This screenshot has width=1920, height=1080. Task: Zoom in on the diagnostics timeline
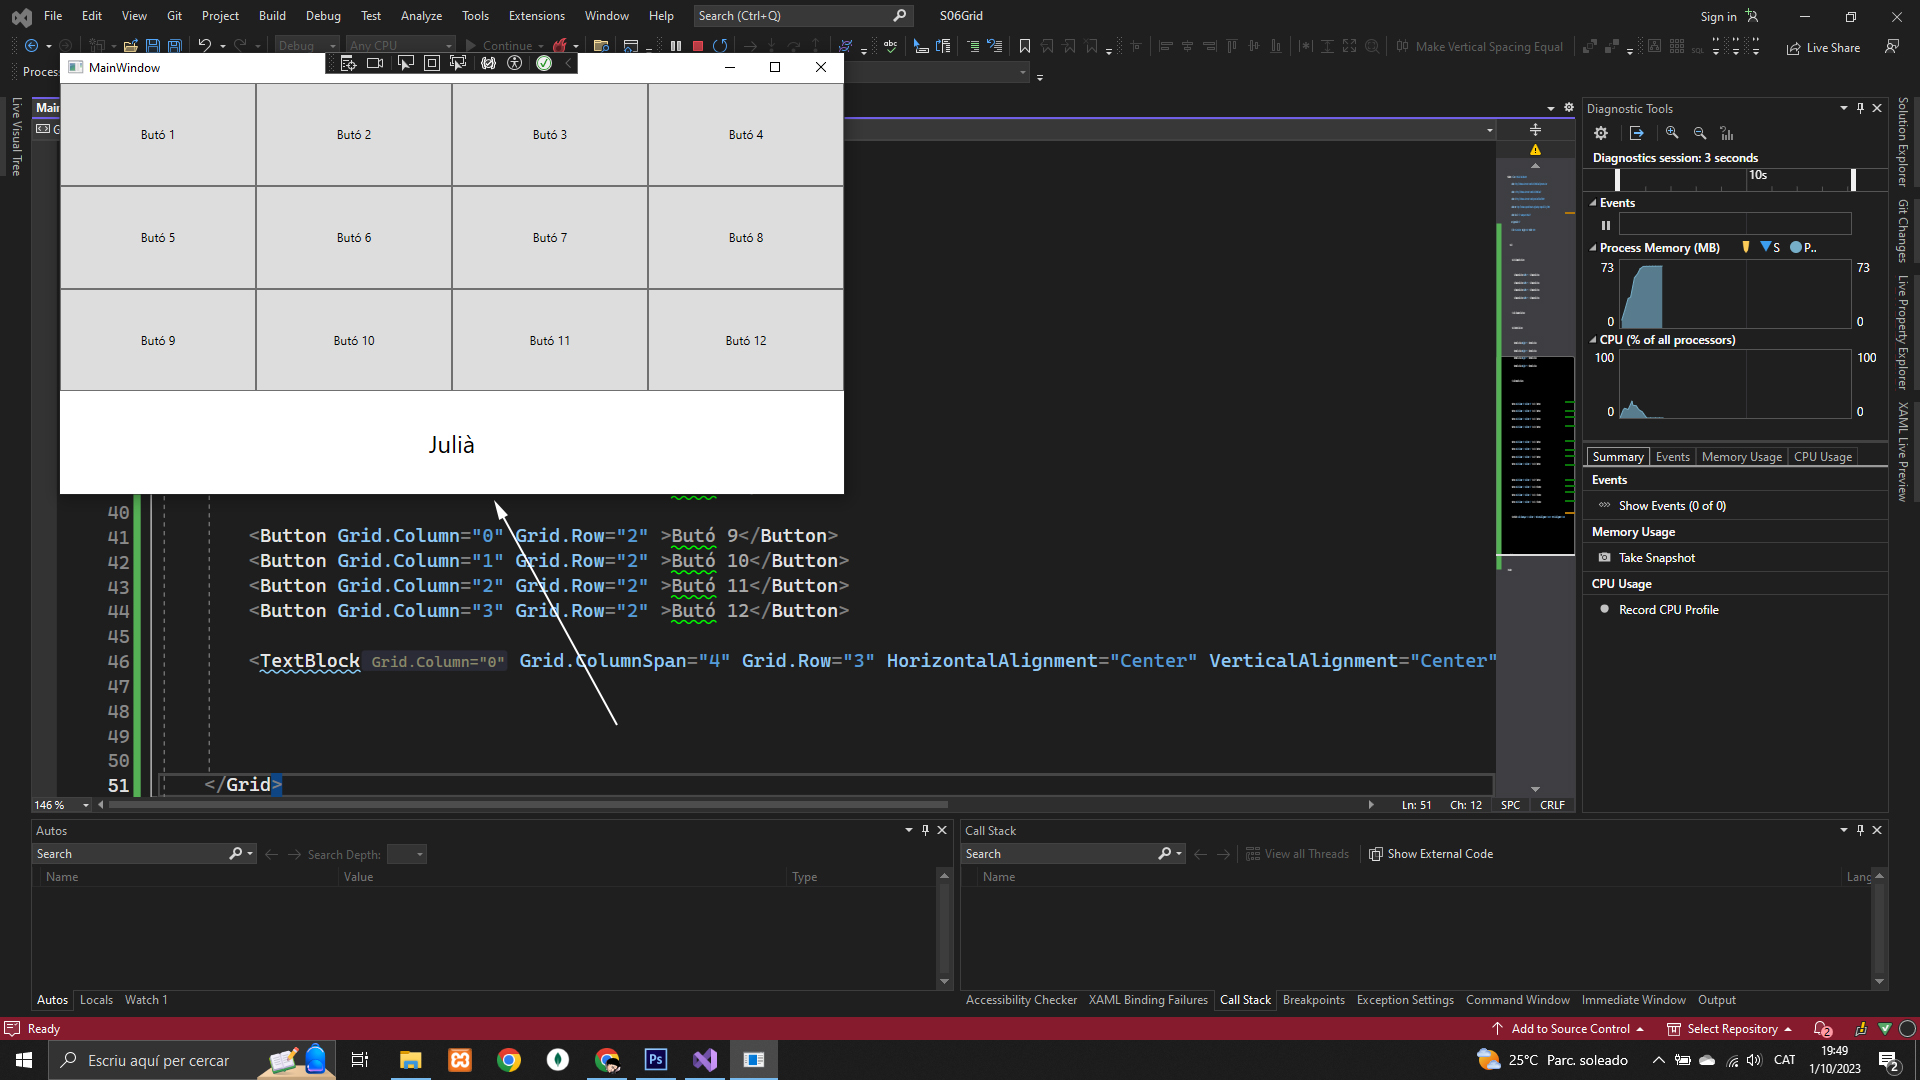coord(1672,133)
